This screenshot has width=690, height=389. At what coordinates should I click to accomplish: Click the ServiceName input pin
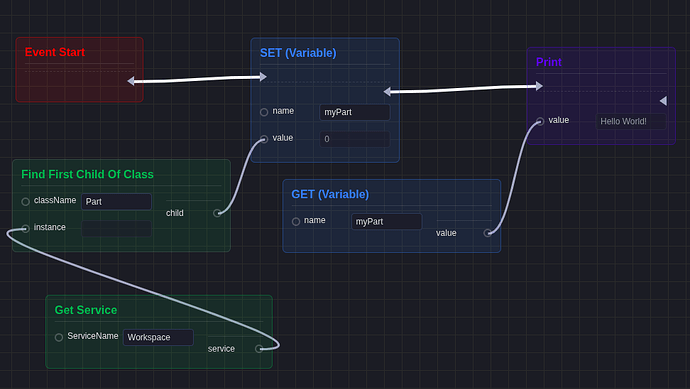pos(59,337)
